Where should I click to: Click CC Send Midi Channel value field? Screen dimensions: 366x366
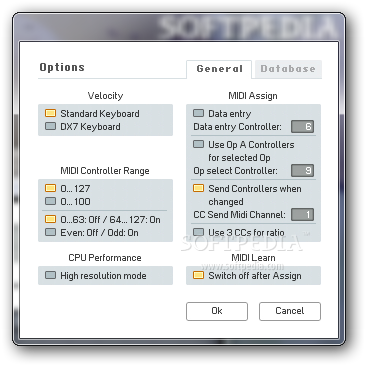click(303, 215)
